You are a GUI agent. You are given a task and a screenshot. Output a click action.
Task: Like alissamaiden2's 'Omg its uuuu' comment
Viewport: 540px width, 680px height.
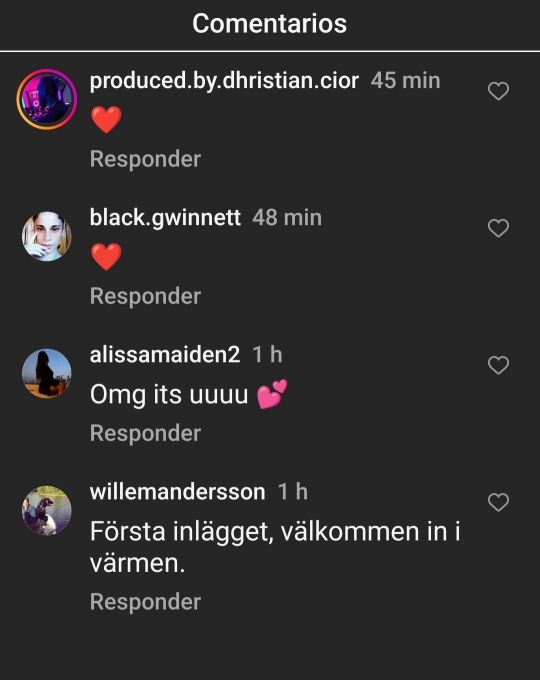coord(498,365)
